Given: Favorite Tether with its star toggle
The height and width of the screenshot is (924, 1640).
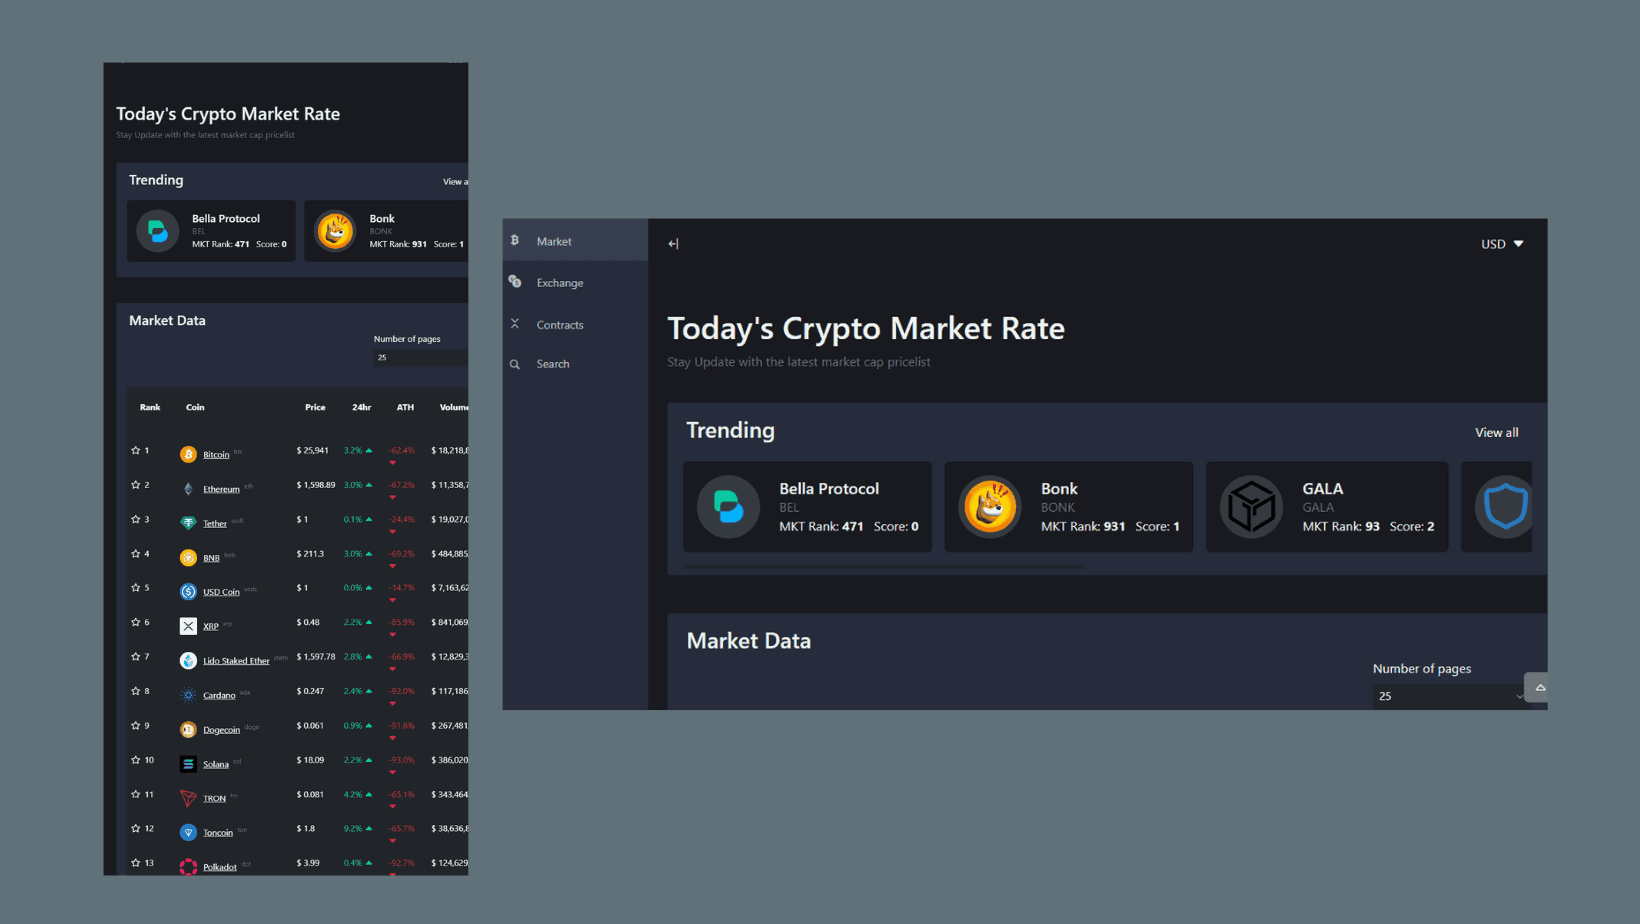Looking at the screenshot, I should point(136,520).
